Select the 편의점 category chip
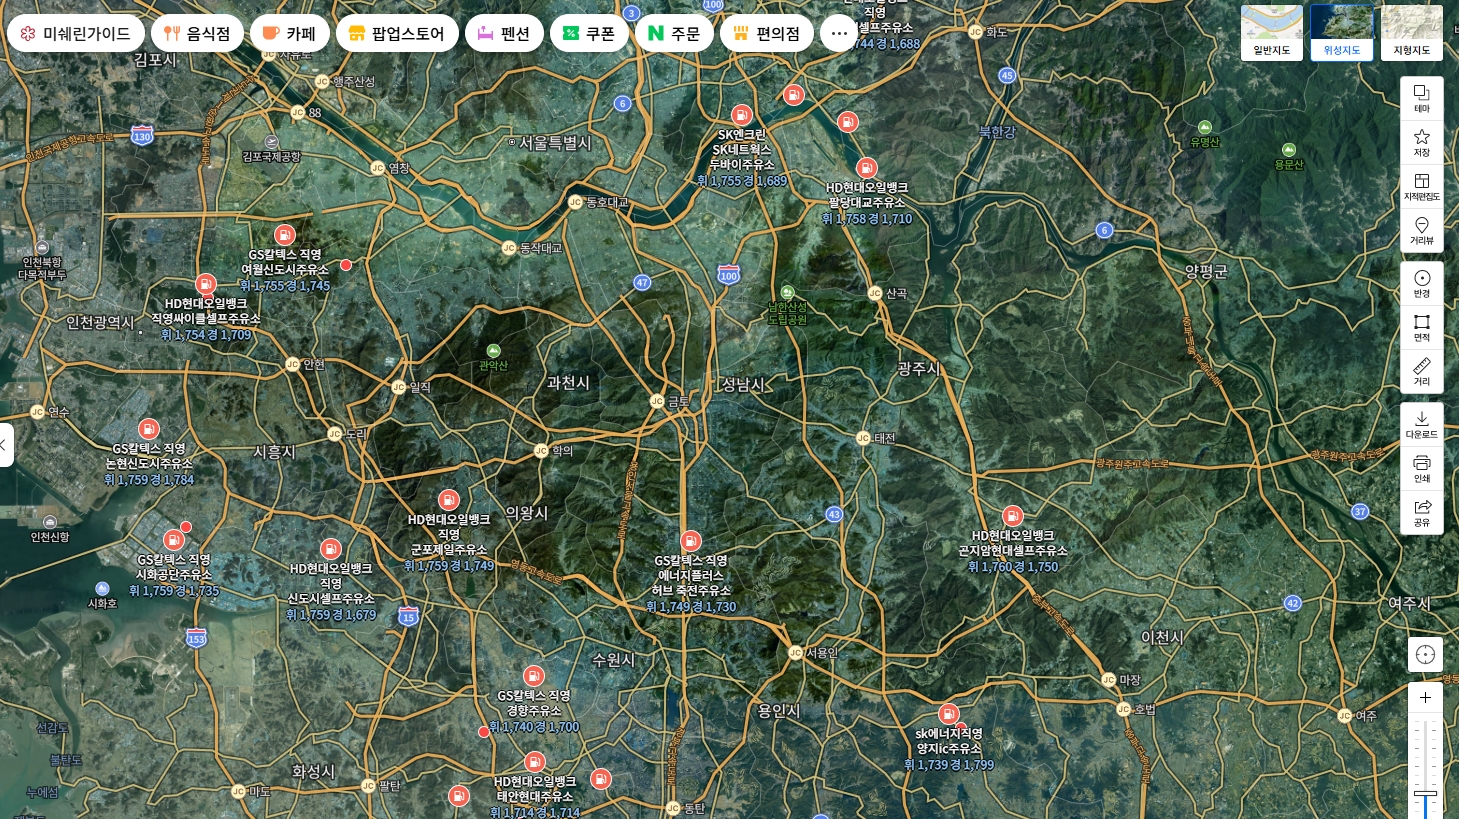The image size is (1459, 819). 767,33
